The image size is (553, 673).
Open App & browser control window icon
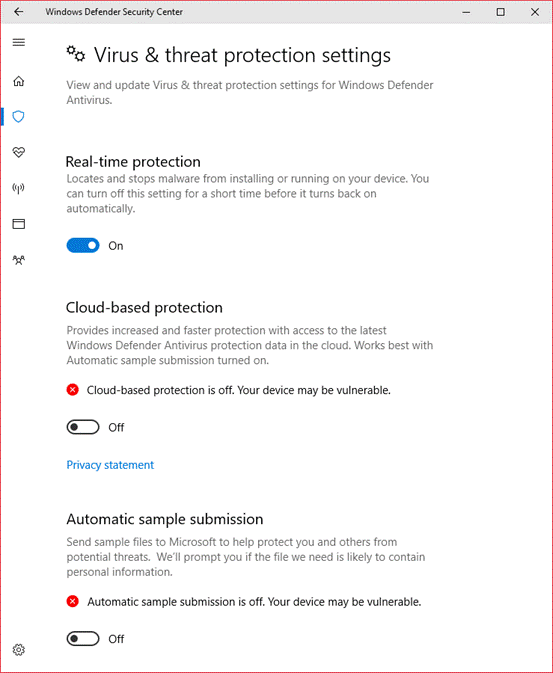point(18,224)
